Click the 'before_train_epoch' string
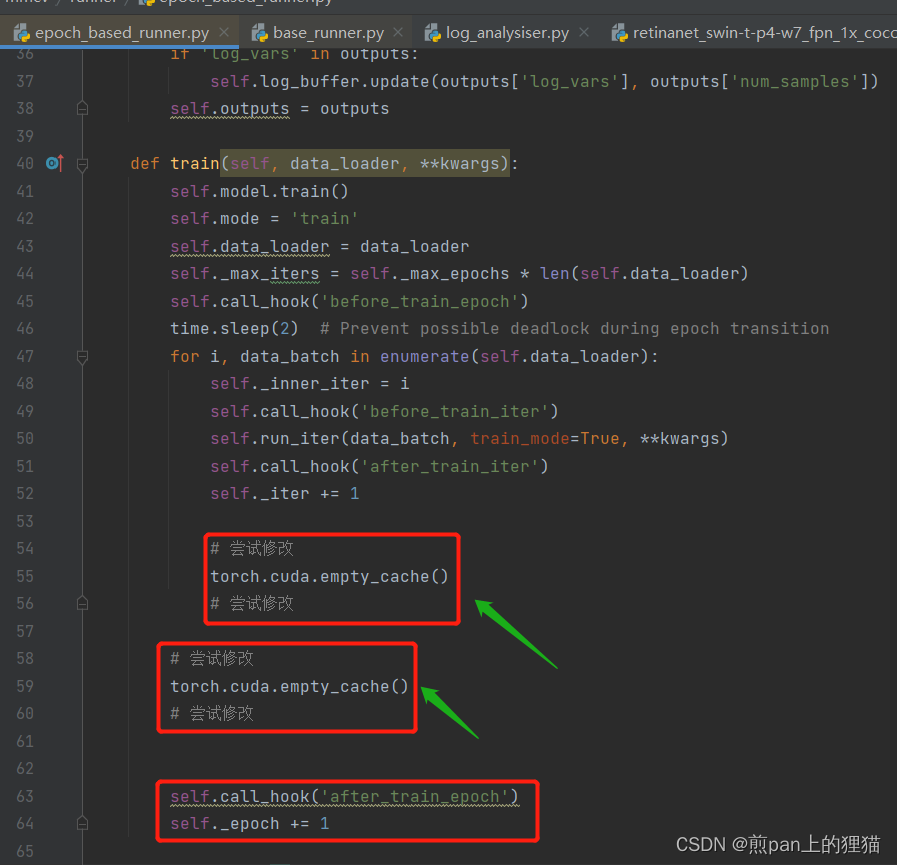The width and height of the screenshot is (897, 865). [419, 301]
